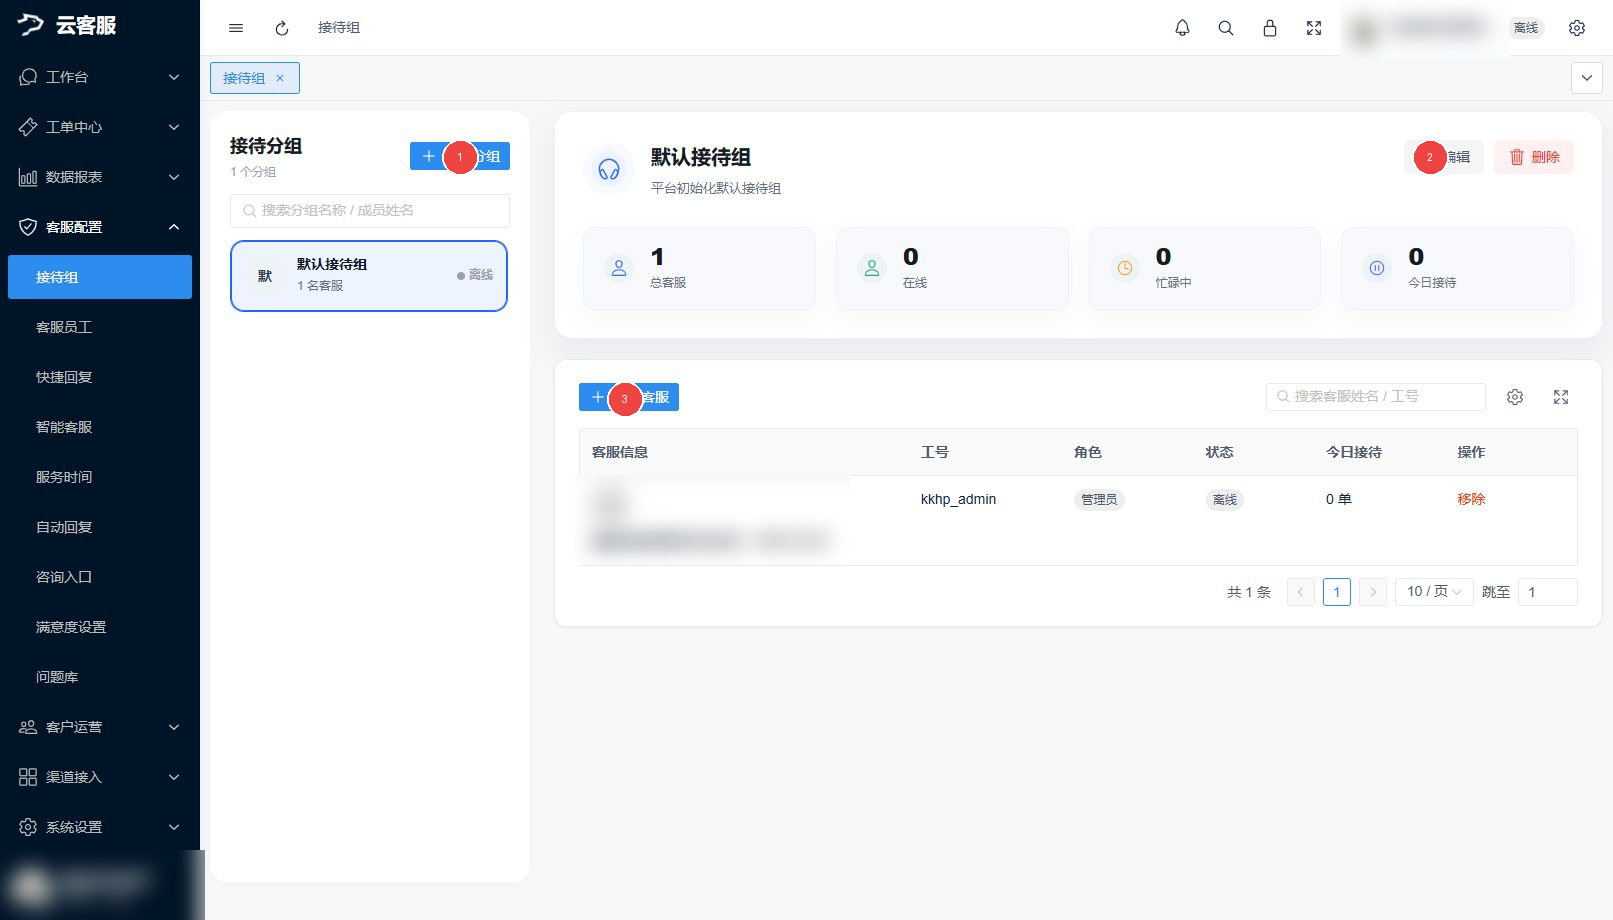Click the group name search field
This screenshot has height=920, width=1613.
pos(370,211)
